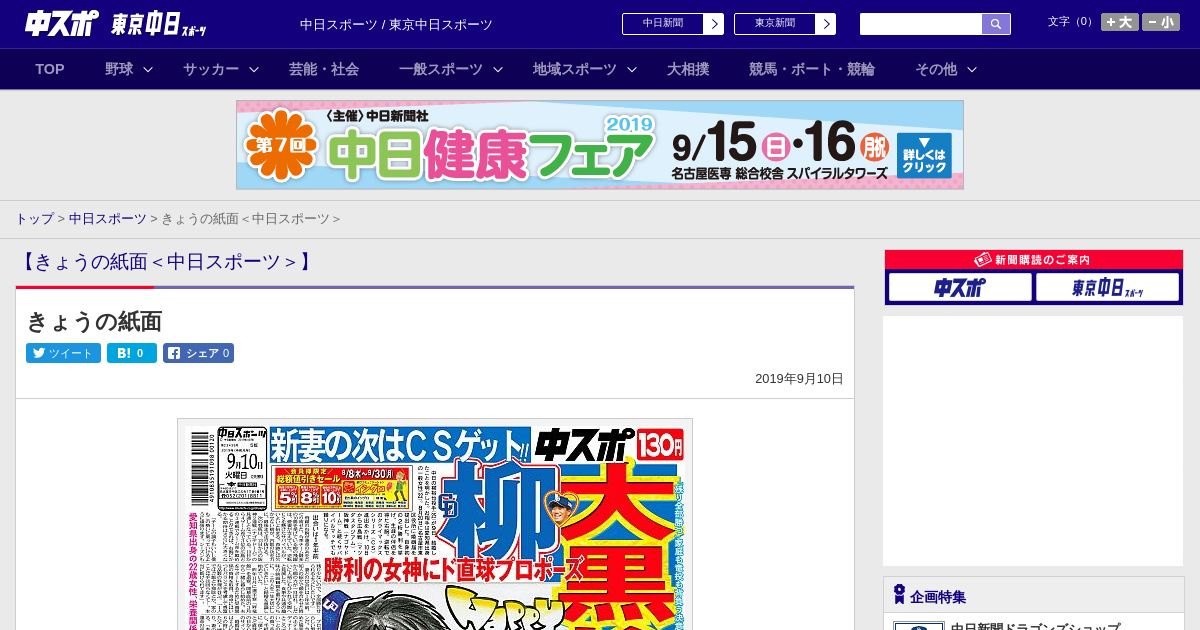Open the 芸能・社会 menu item
1200x630 pixels.
324,69
